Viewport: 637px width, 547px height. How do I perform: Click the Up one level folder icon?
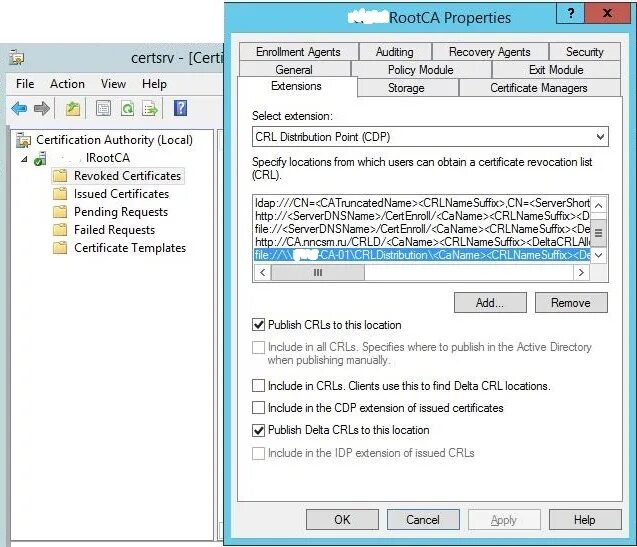point(73,109)
